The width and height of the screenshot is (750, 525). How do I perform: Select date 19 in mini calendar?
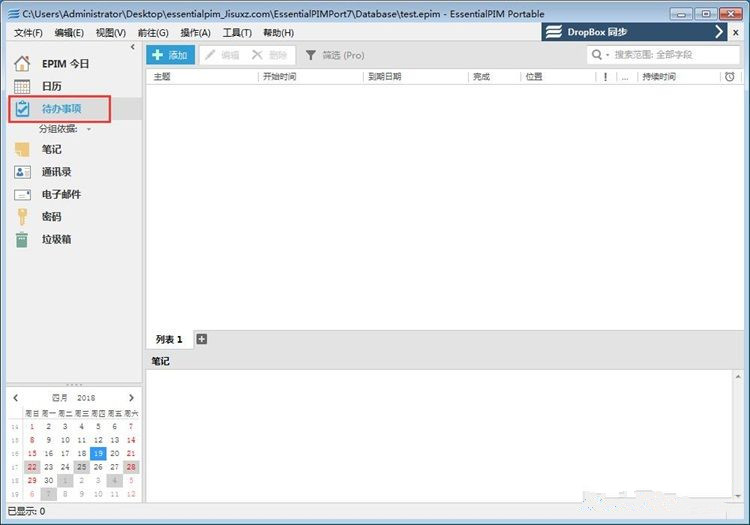pyautogui.click(x=98, y=453)
